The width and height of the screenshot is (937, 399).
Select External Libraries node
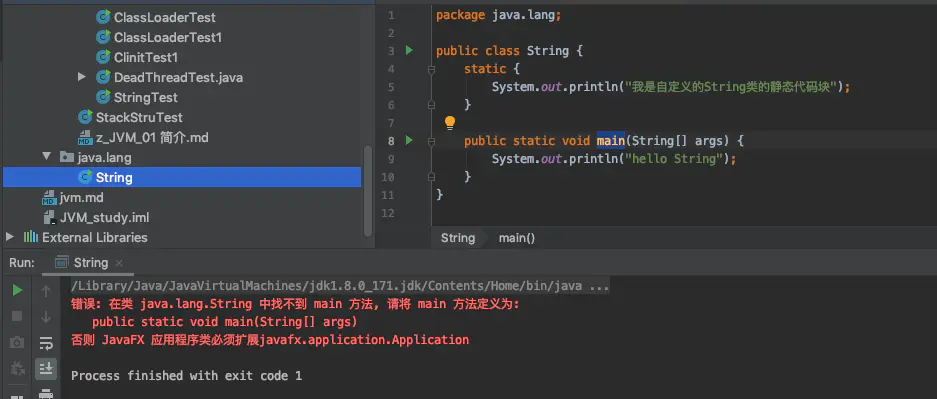[94, 237]
